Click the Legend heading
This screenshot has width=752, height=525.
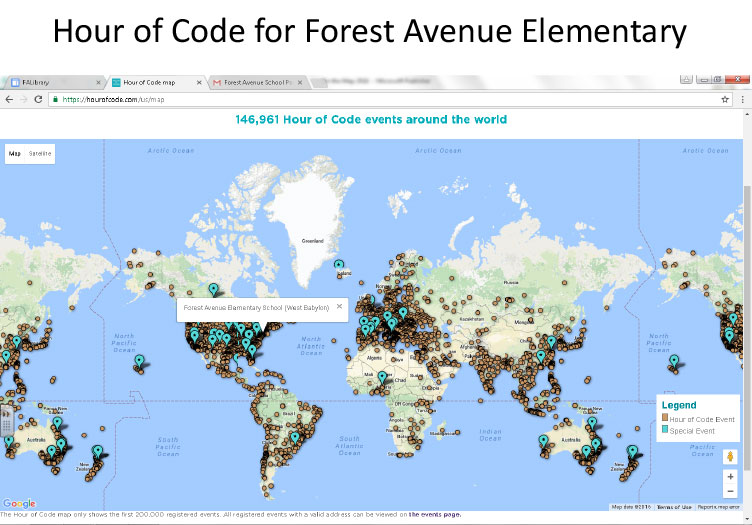(x=679, y=405)
